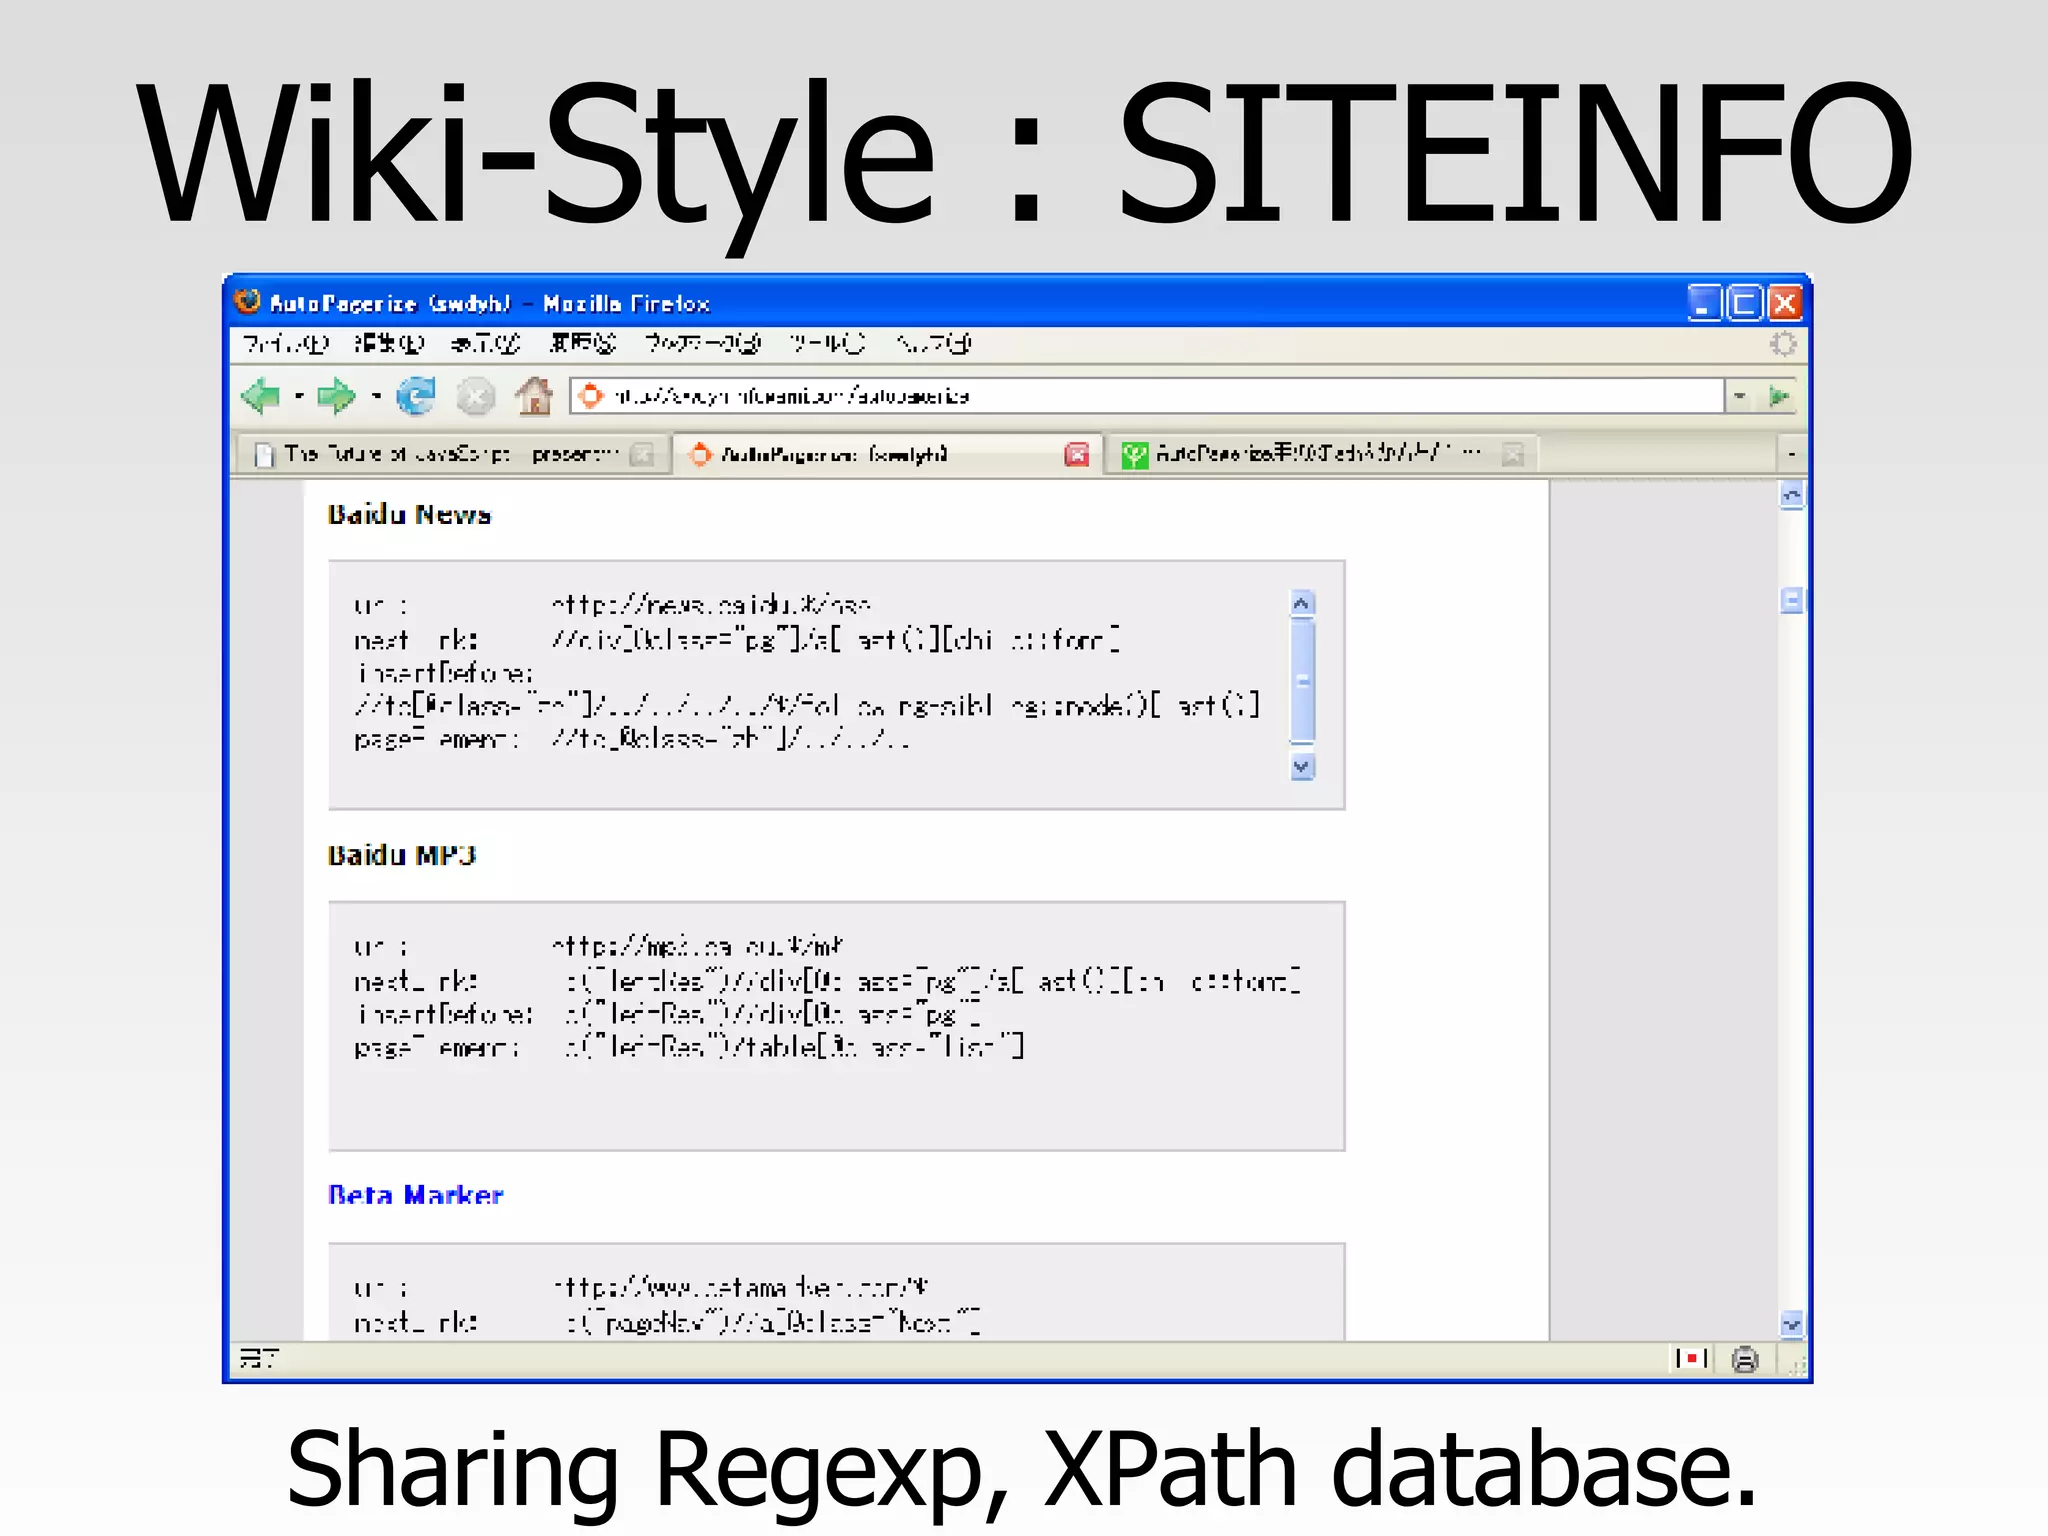The width and height of the screenshot is (2048, 1536).
Task: Click the throbber activity icon
Action: click(1782, 344)
